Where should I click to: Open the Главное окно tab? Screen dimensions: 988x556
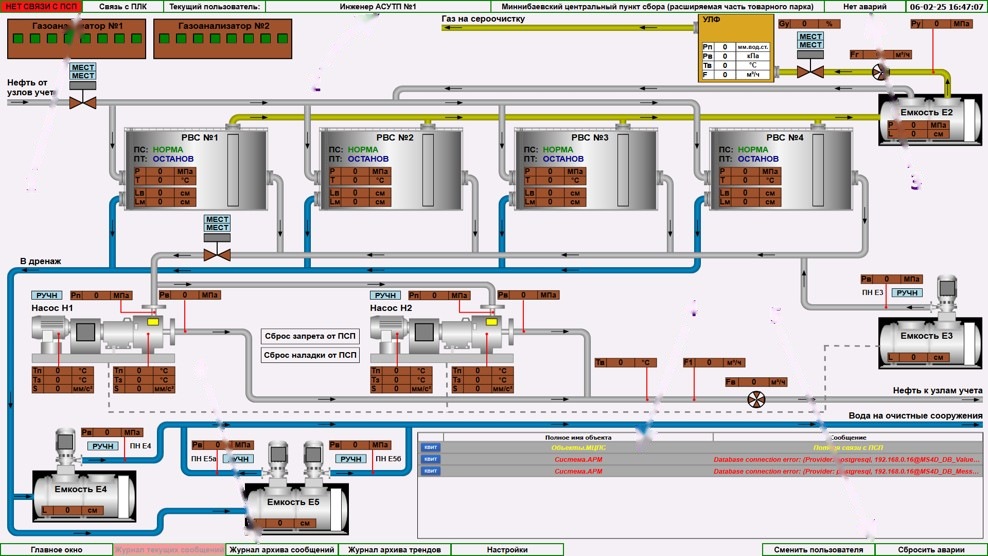click(57, 550)
